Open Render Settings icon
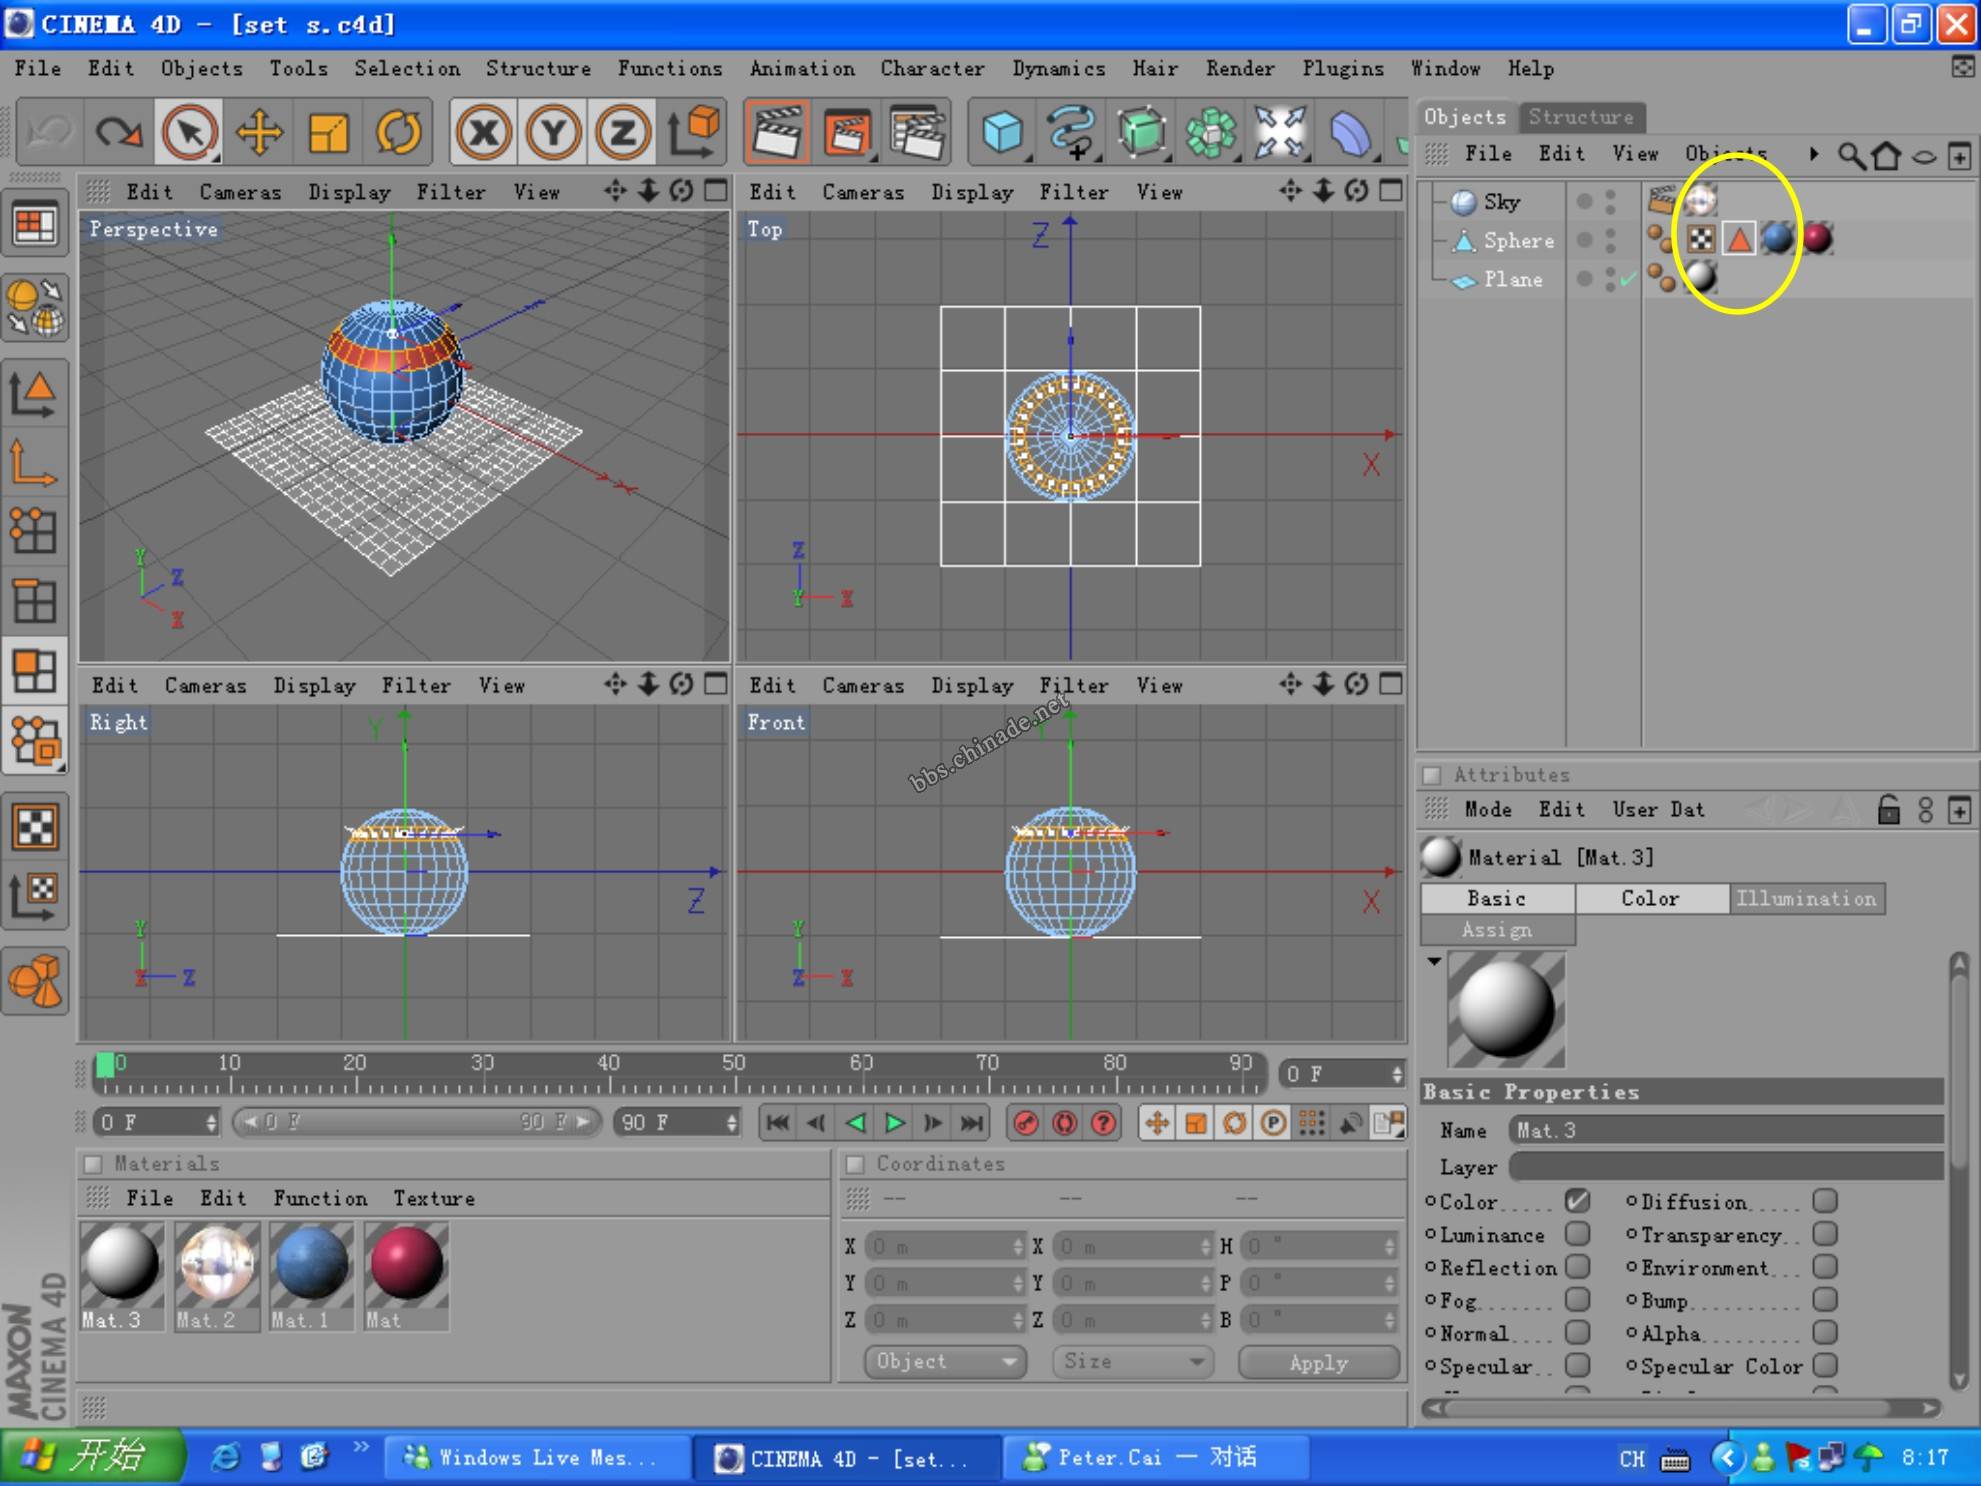 click(917, 132)
